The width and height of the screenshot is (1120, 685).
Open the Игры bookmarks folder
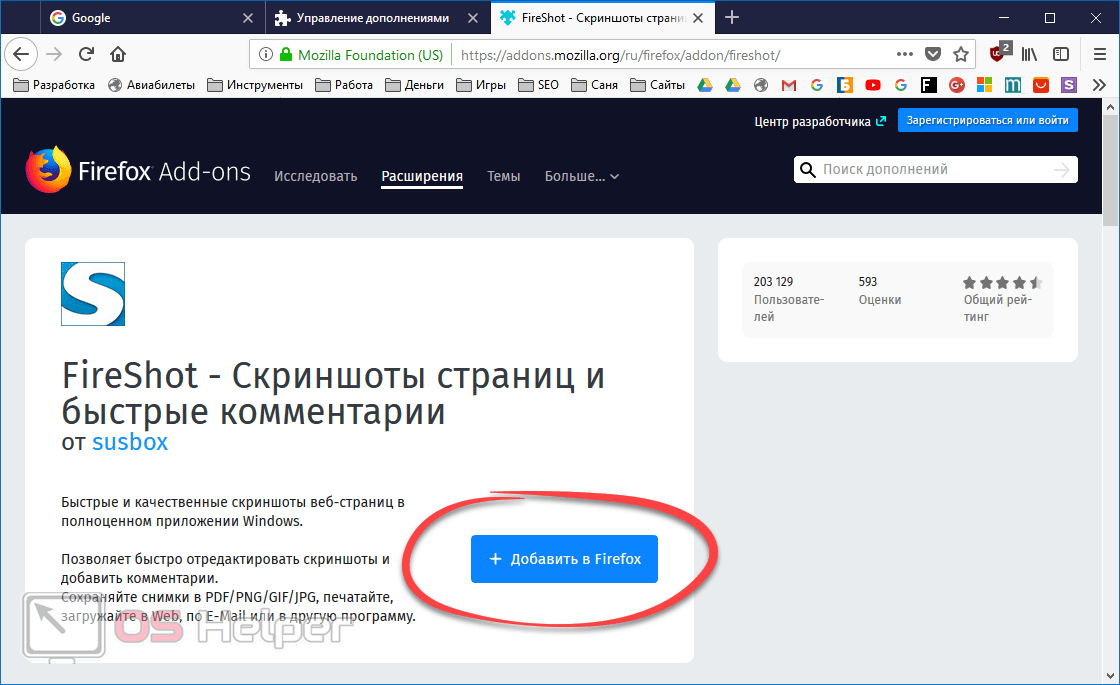(x=481, y=85)
